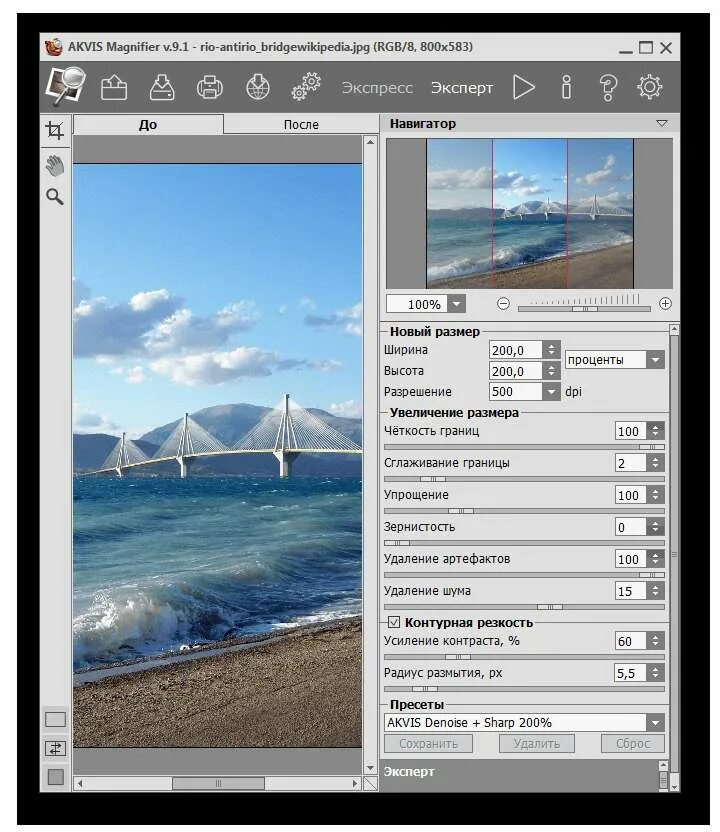Open batch processing gears icon
Viewport: 720px width, 832px height.
point(306,86)
